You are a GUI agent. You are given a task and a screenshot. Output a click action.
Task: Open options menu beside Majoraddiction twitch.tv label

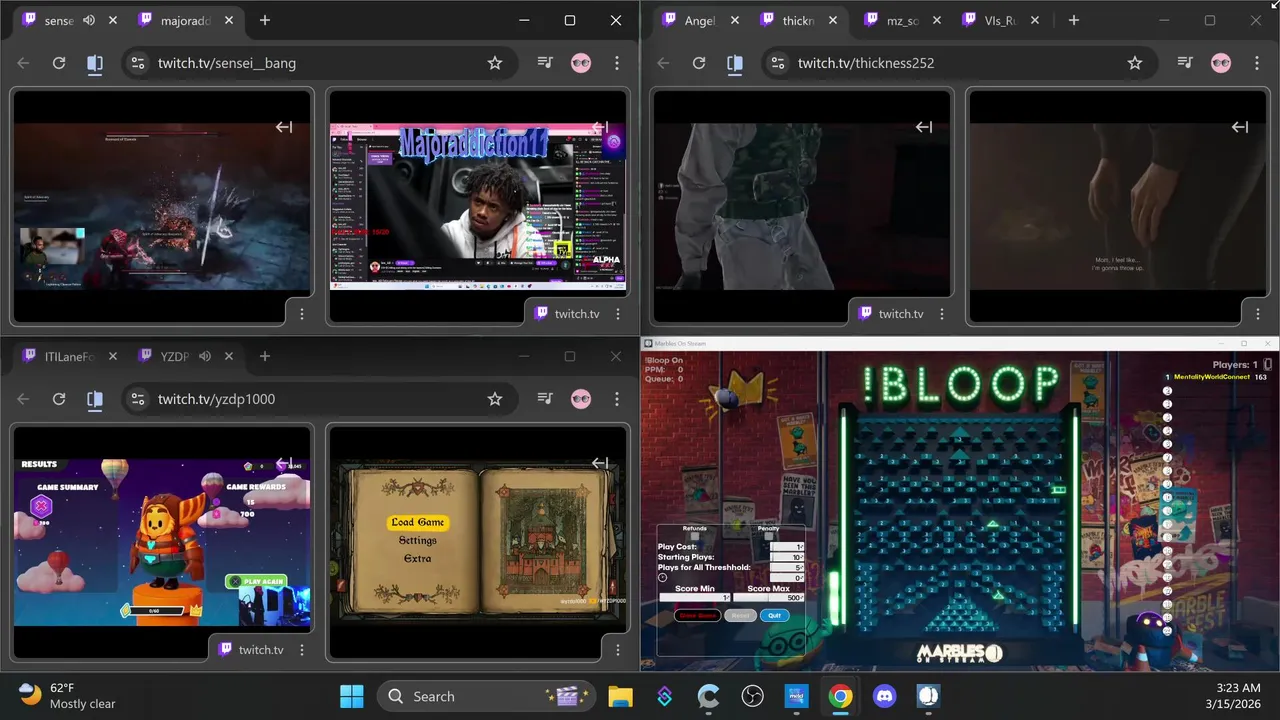618,314
